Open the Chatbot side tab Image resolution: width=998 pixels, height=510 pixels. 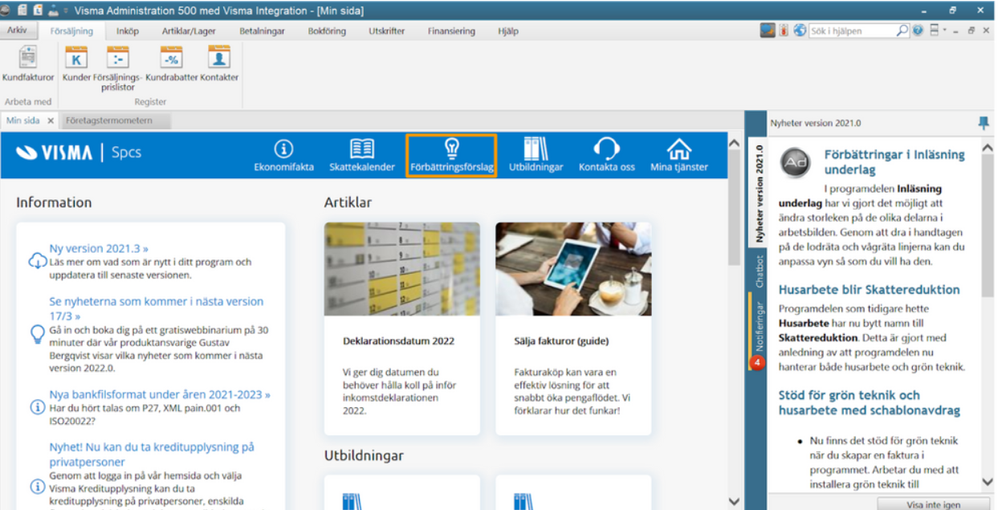(759, 272)
